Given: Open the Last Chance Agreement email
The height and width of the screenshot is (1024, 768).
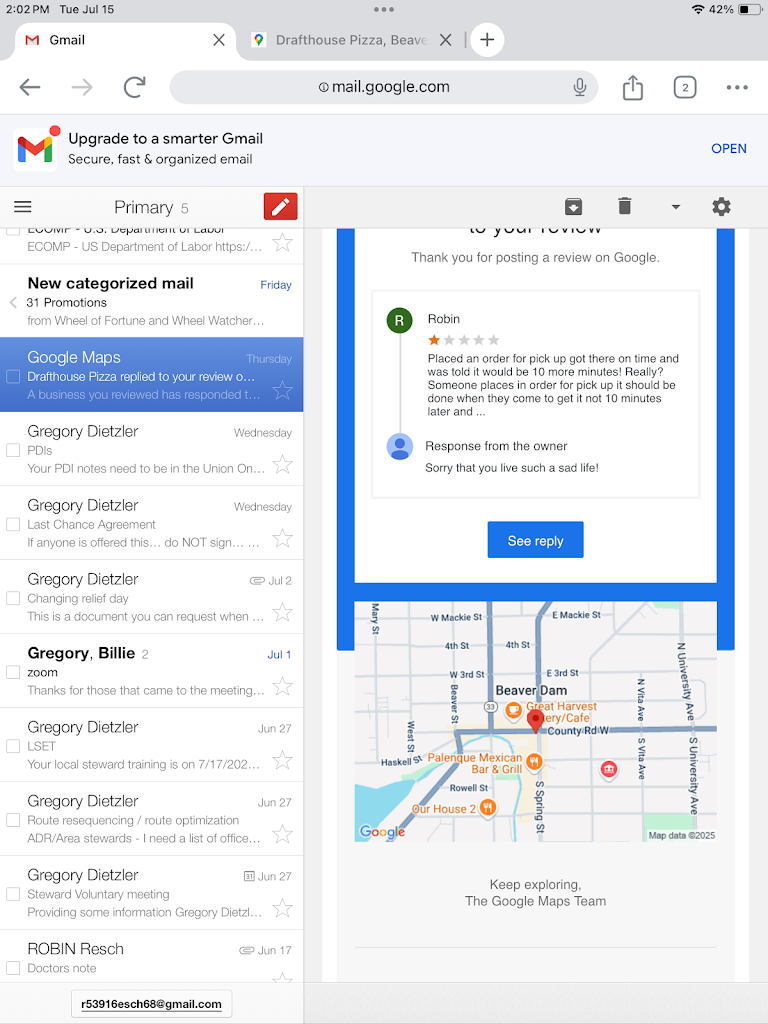Looking at the screenshot, I should pyautogui.click(x=152, y=522).
